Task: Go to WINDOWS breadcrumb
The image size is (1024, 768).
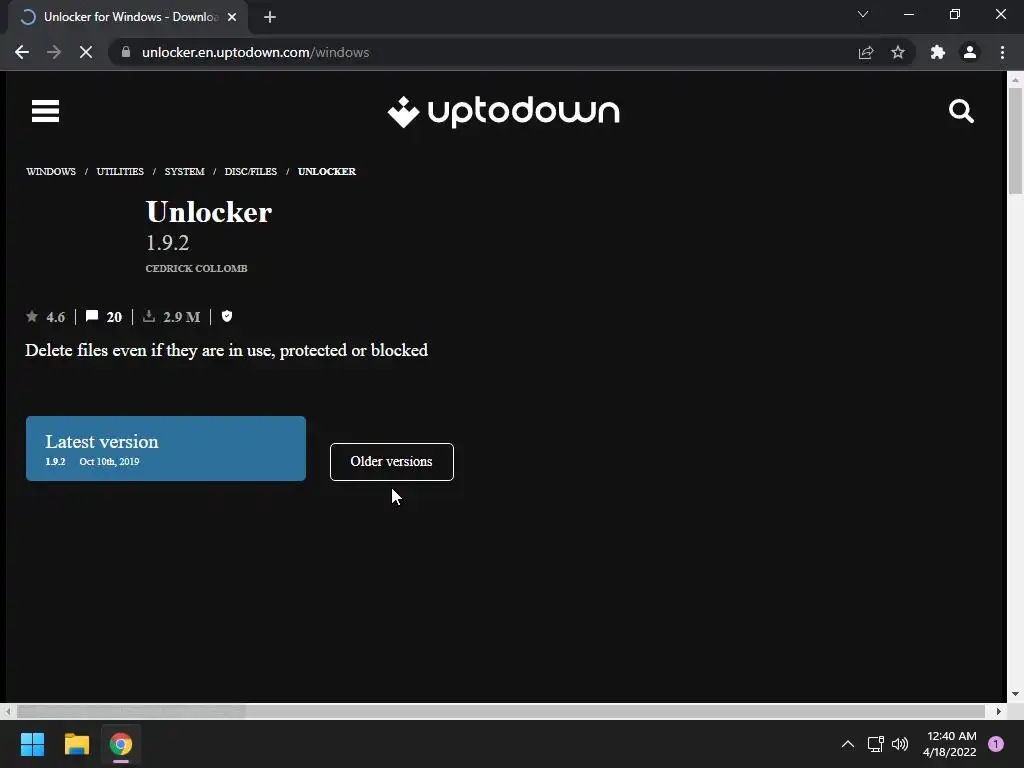Action: pos(51,171)
